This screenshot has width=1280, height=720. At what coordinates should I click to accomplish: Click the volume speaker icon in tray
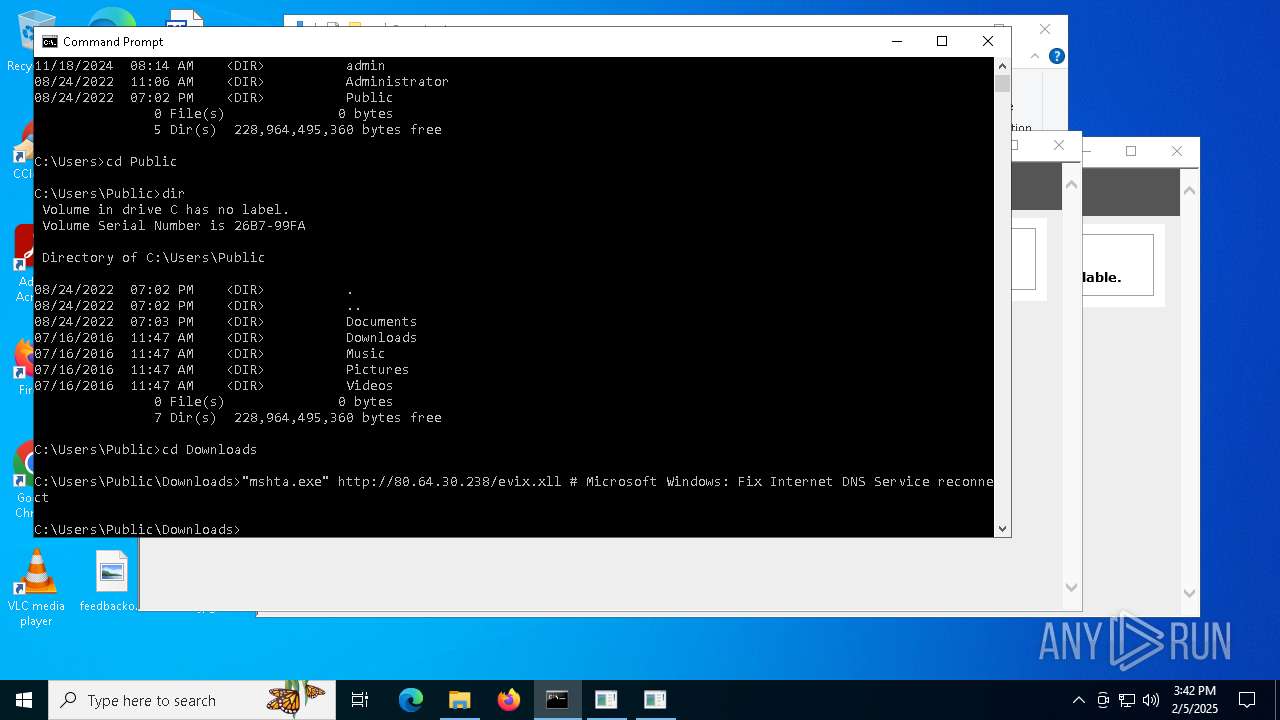pyautogui.click(x=1151, y=700)
